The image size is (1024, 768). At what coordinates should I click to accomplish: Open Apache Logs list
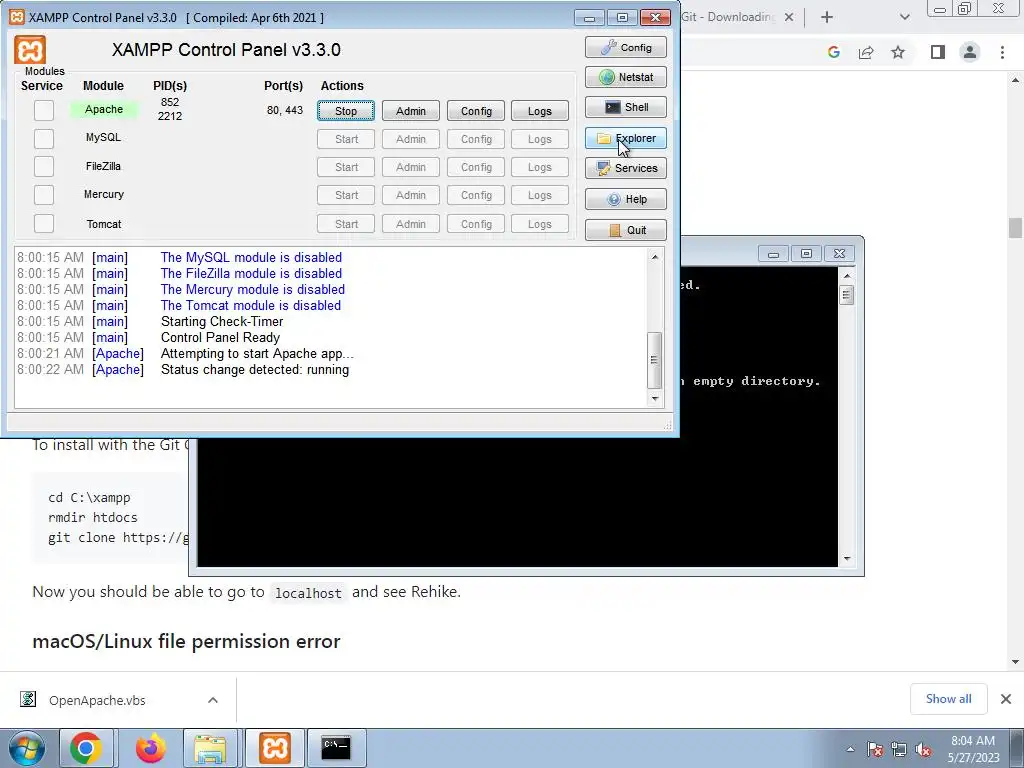tap(540, 111)
